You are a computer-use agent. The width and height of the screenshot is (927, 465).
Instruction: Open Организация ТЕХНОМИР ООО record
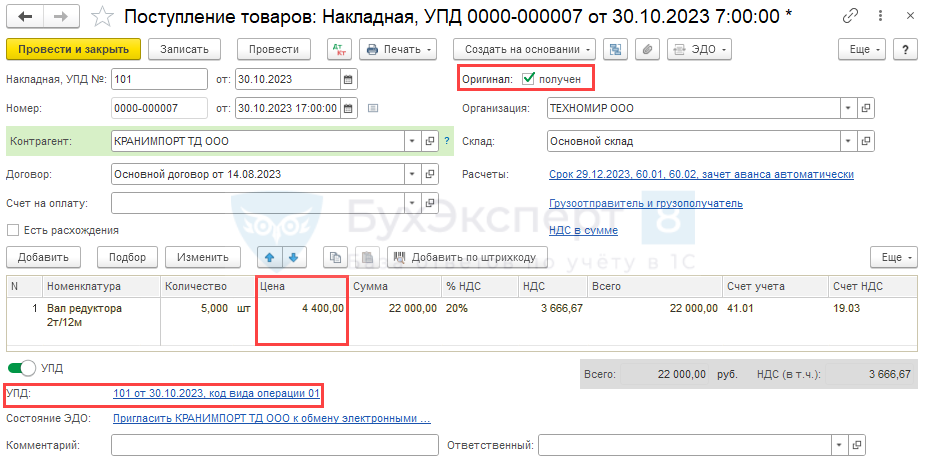pyautogui.click(x=866, y=108)
